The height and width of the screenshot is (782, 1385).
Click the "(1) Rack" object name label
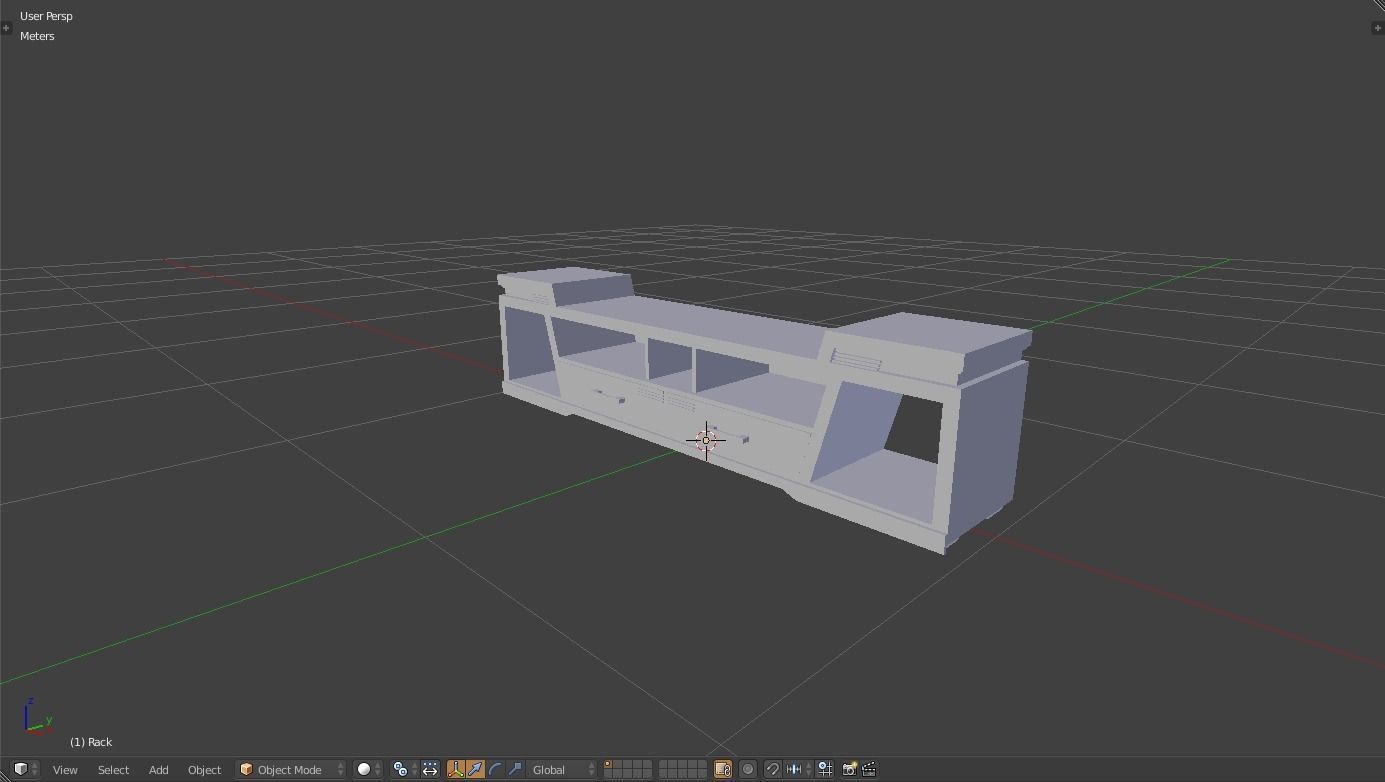click(91, 742)
